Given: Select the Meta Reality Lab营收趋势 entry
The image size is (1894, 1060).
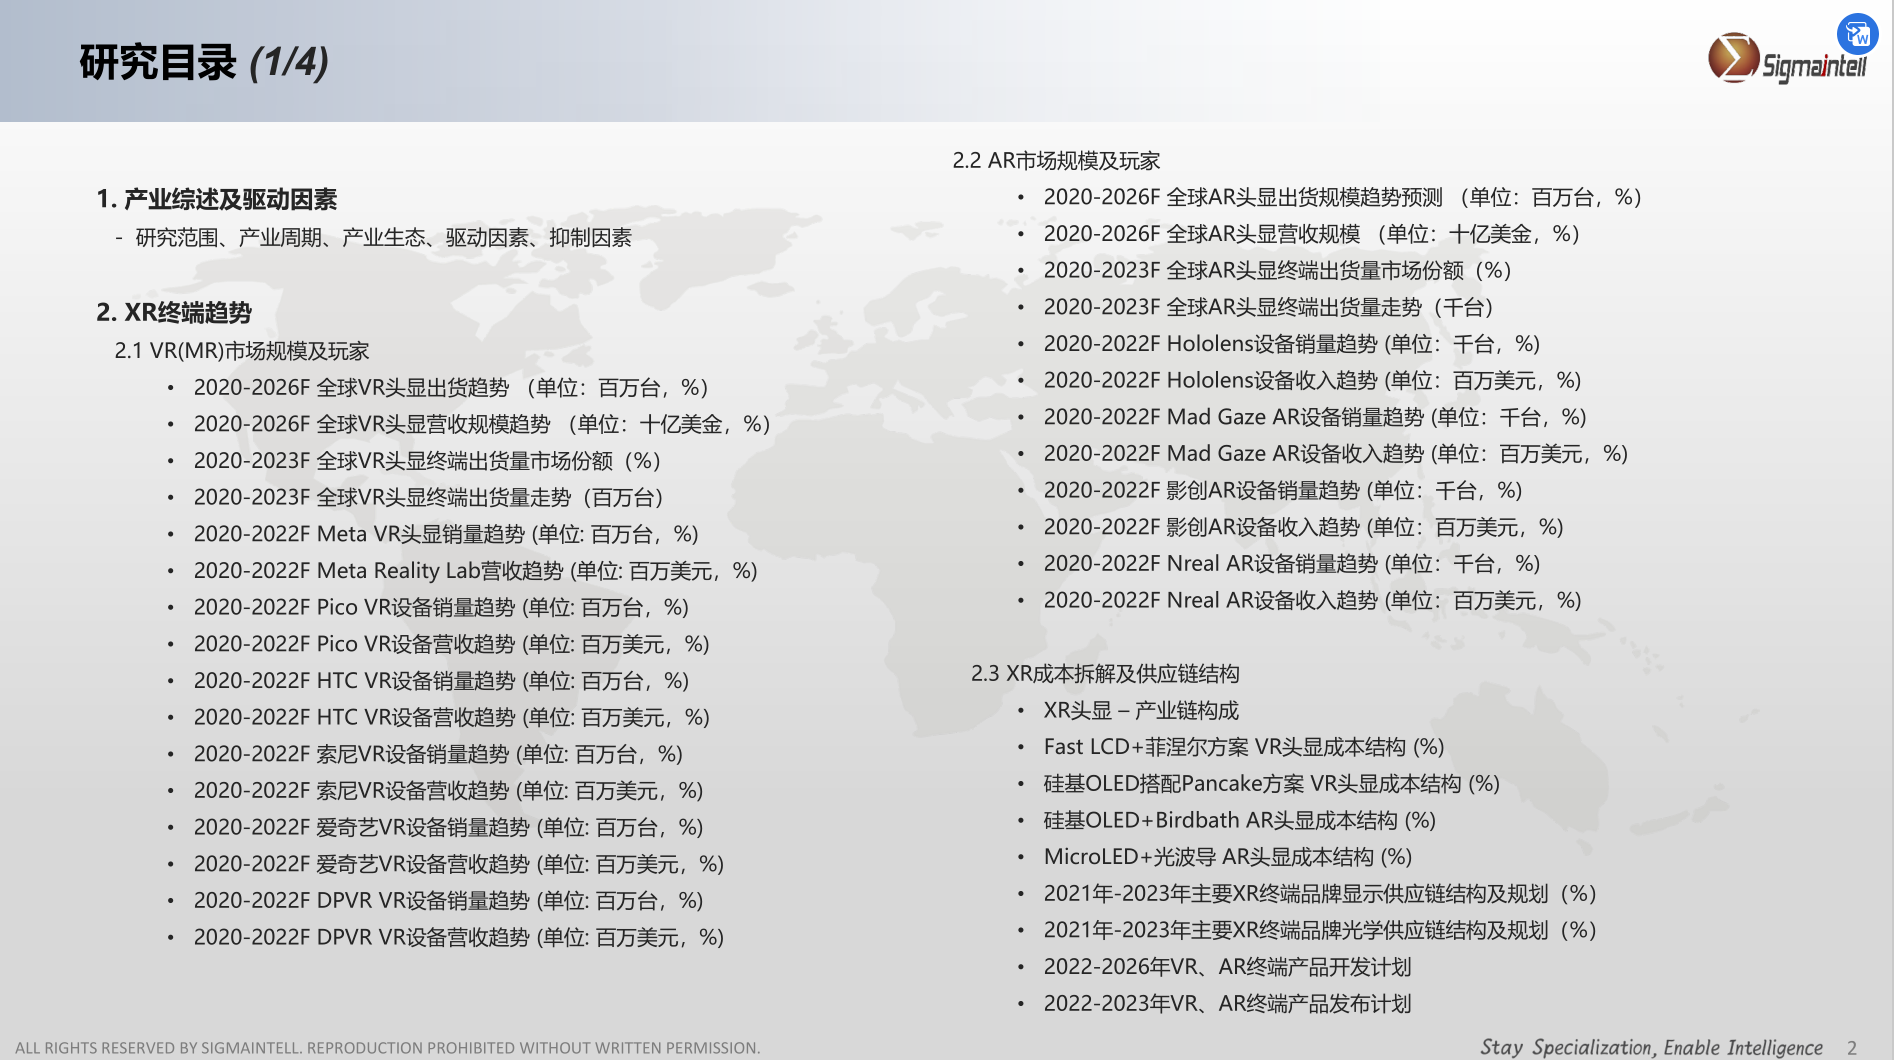Looking at the screenshot, I should [x=475, y=571].
